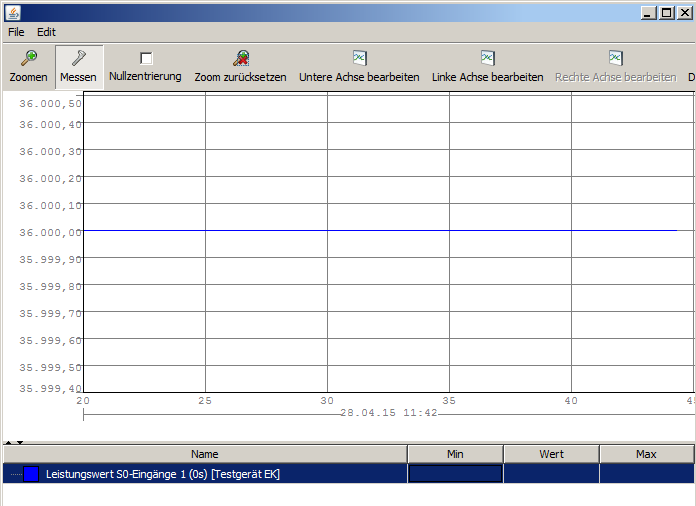Click the Max column header
696x506 pixels.
[646, 454]
